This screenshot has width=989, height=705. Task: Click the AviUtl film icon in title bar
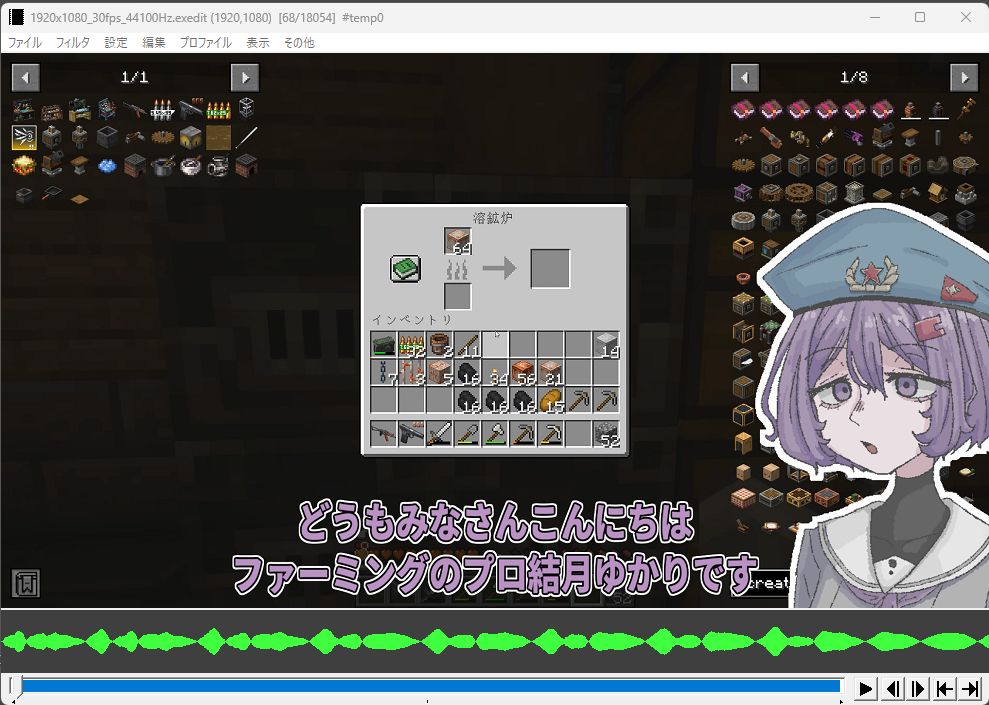pos(16,18)
